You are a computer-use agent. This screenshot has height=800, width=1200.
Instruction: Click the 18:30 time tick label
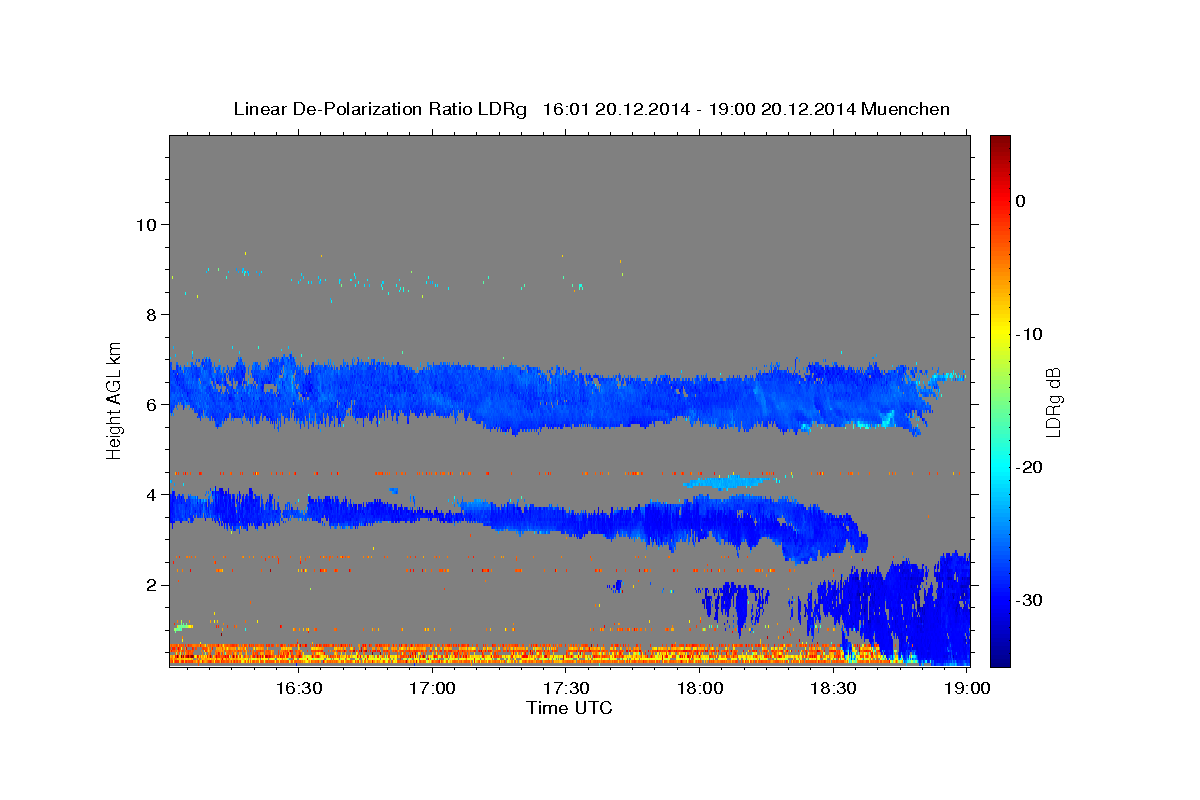(834, 688)
